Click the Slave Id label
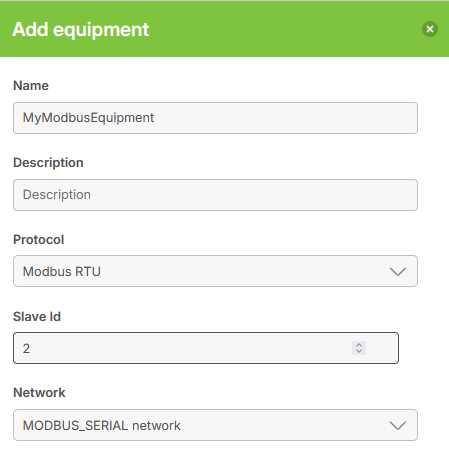The width and height of the screenshot is (449, 450). click(x=37, y=317)
